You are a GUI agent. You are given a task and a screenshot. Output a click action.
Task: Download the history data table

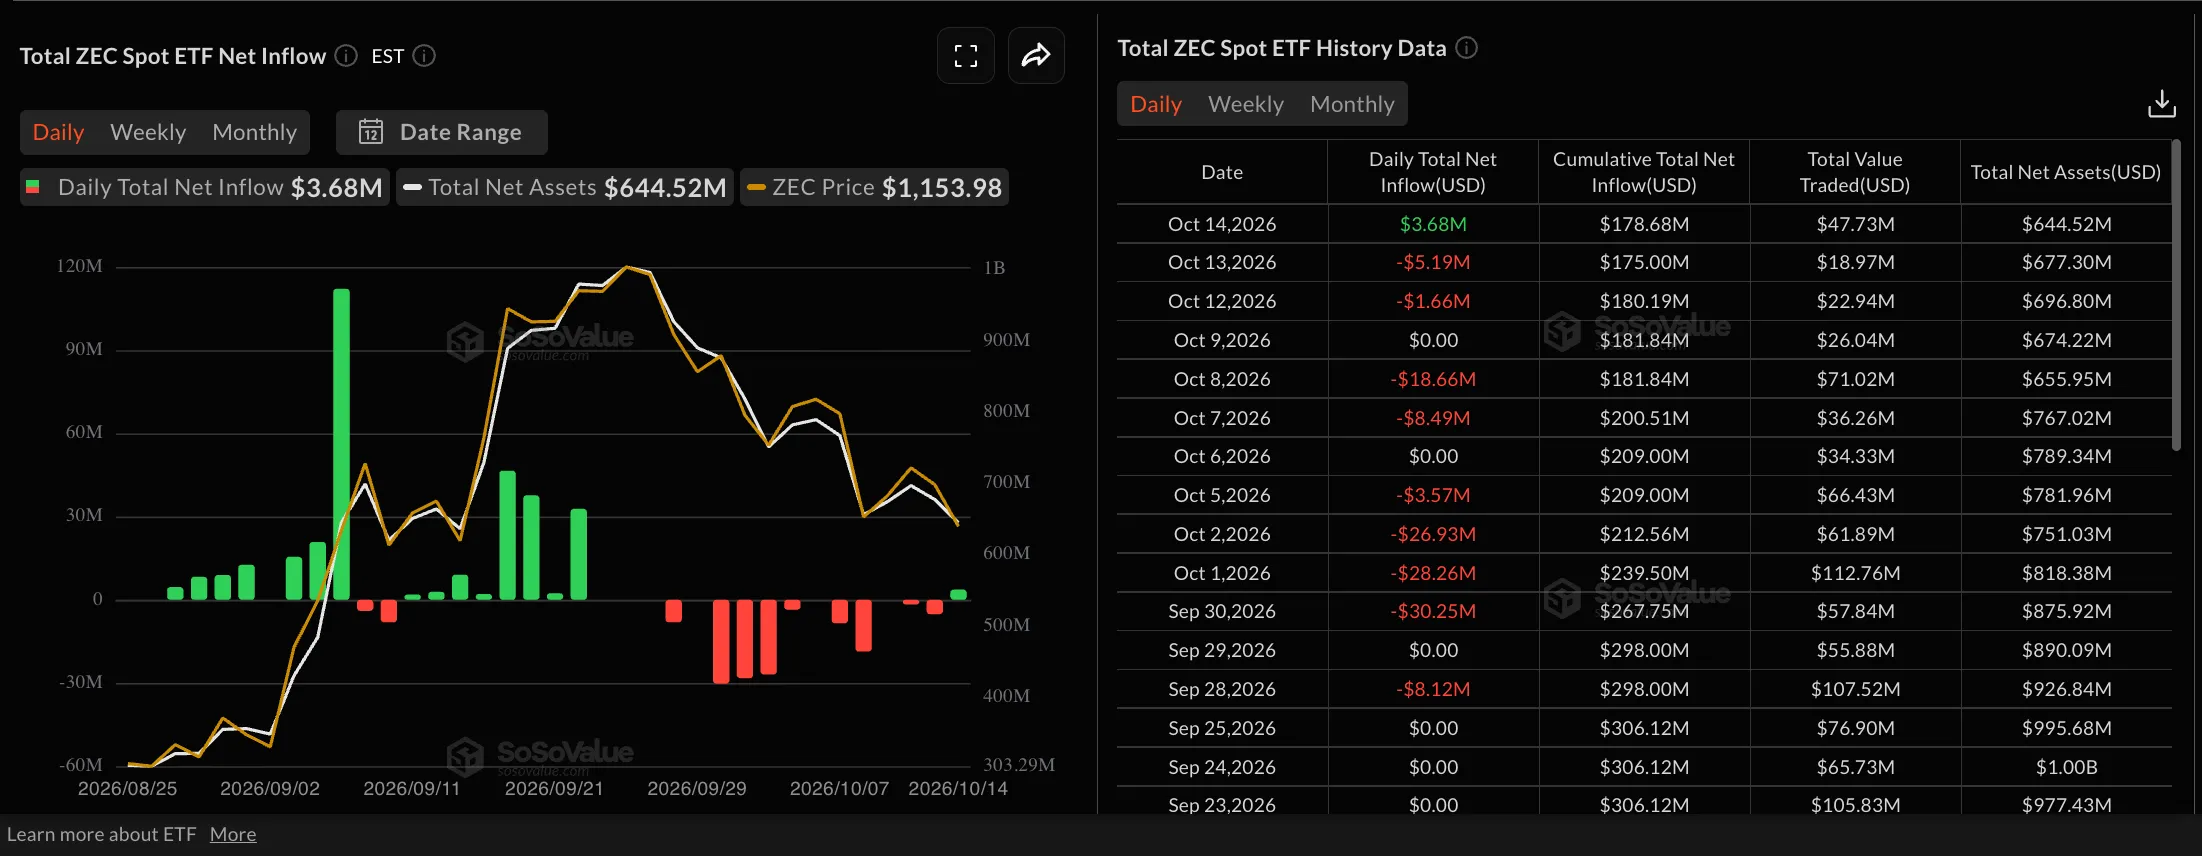(2161, 104)
